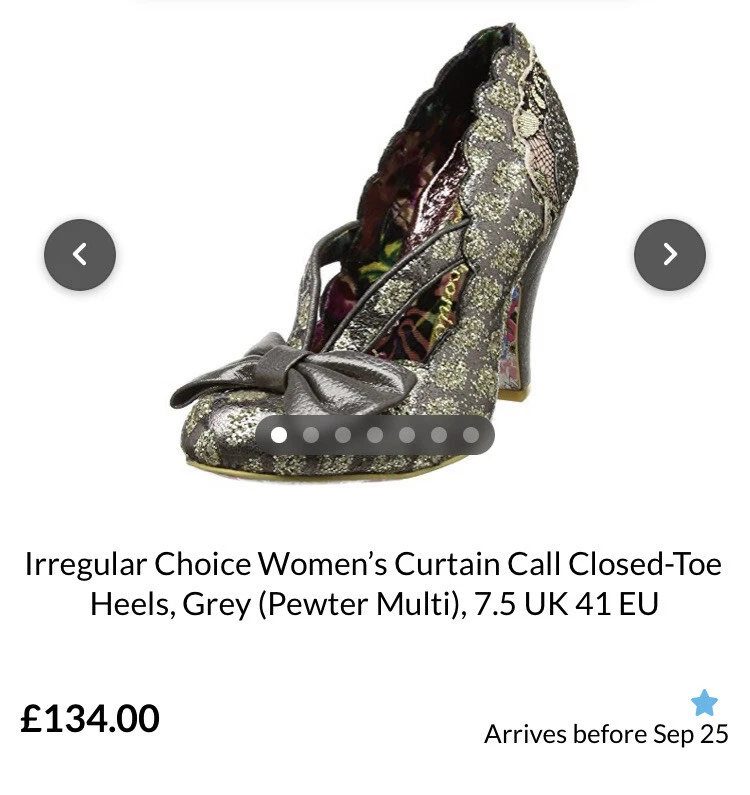Select third carousel dot indicator
This screenshot has width=750, height=795.
click(x=343, y=435)
